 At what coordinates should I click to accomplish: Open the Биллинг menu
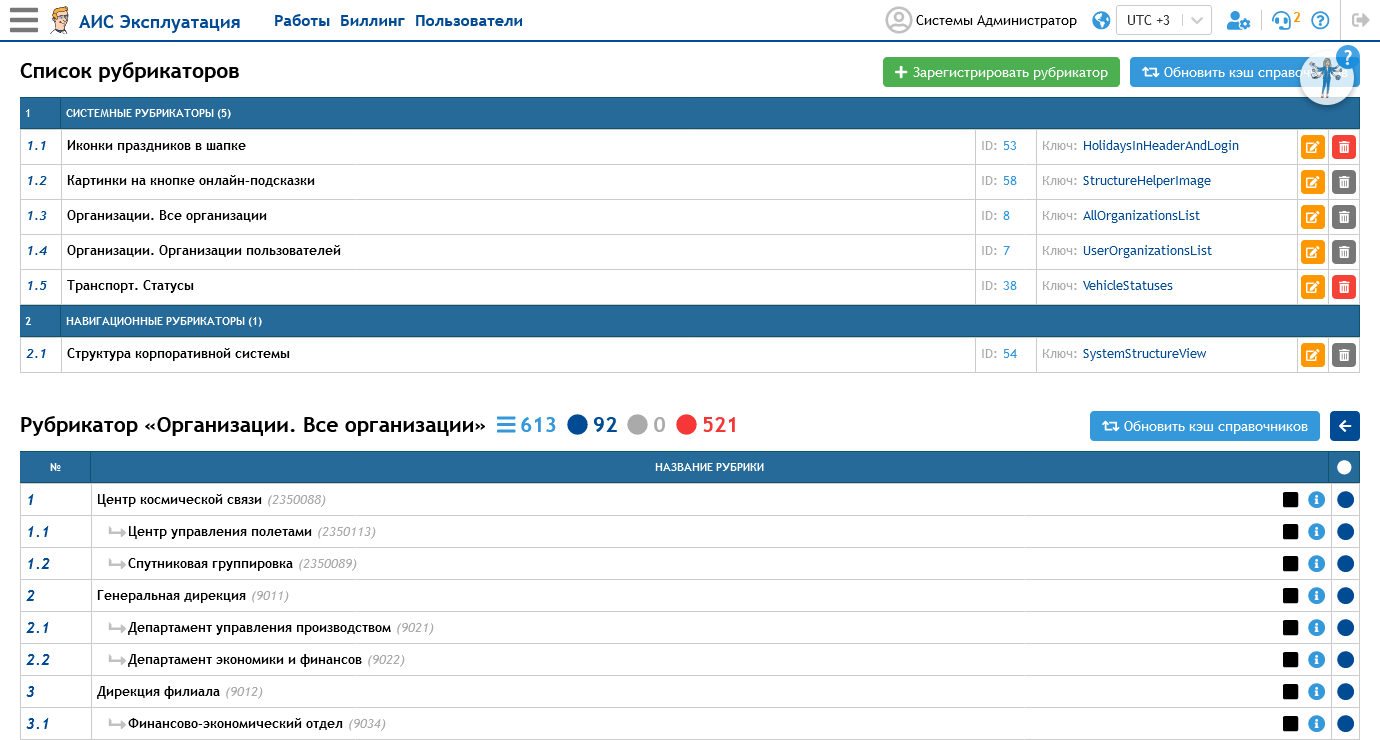tap(373, 21)
